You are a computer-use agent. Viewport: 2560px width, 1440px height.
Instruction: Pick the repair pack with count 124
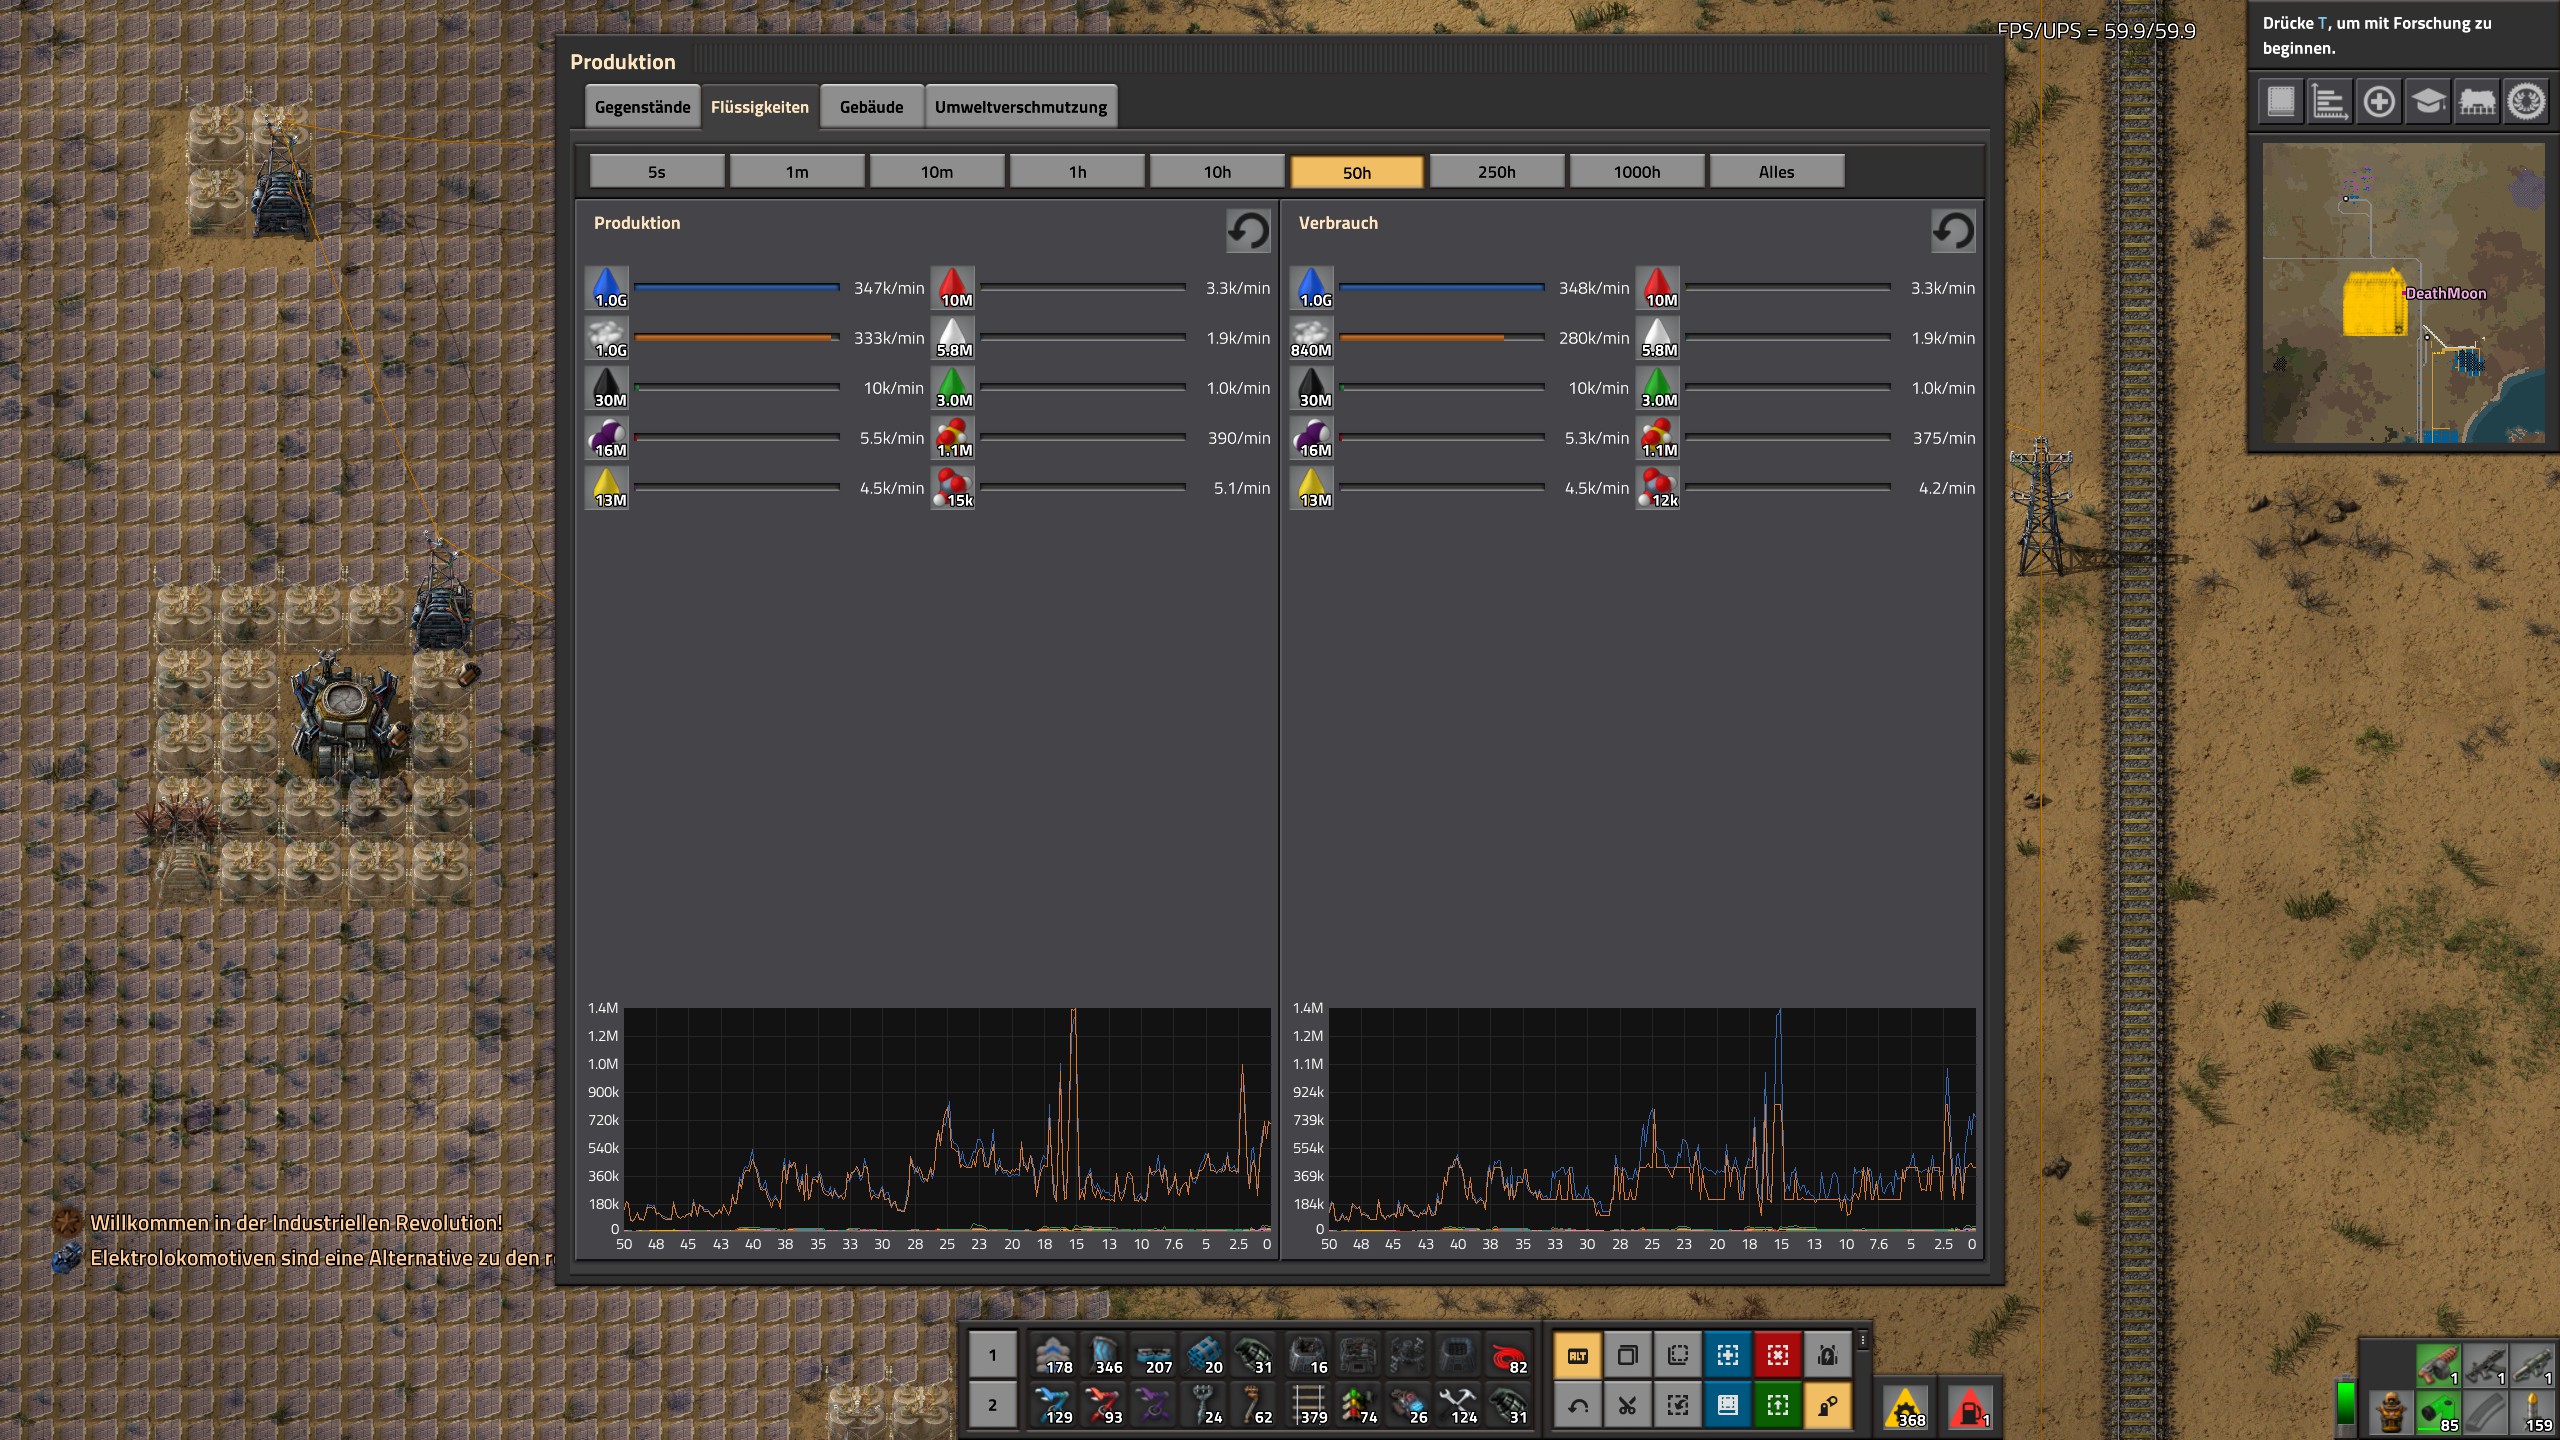[1458, 1404]
